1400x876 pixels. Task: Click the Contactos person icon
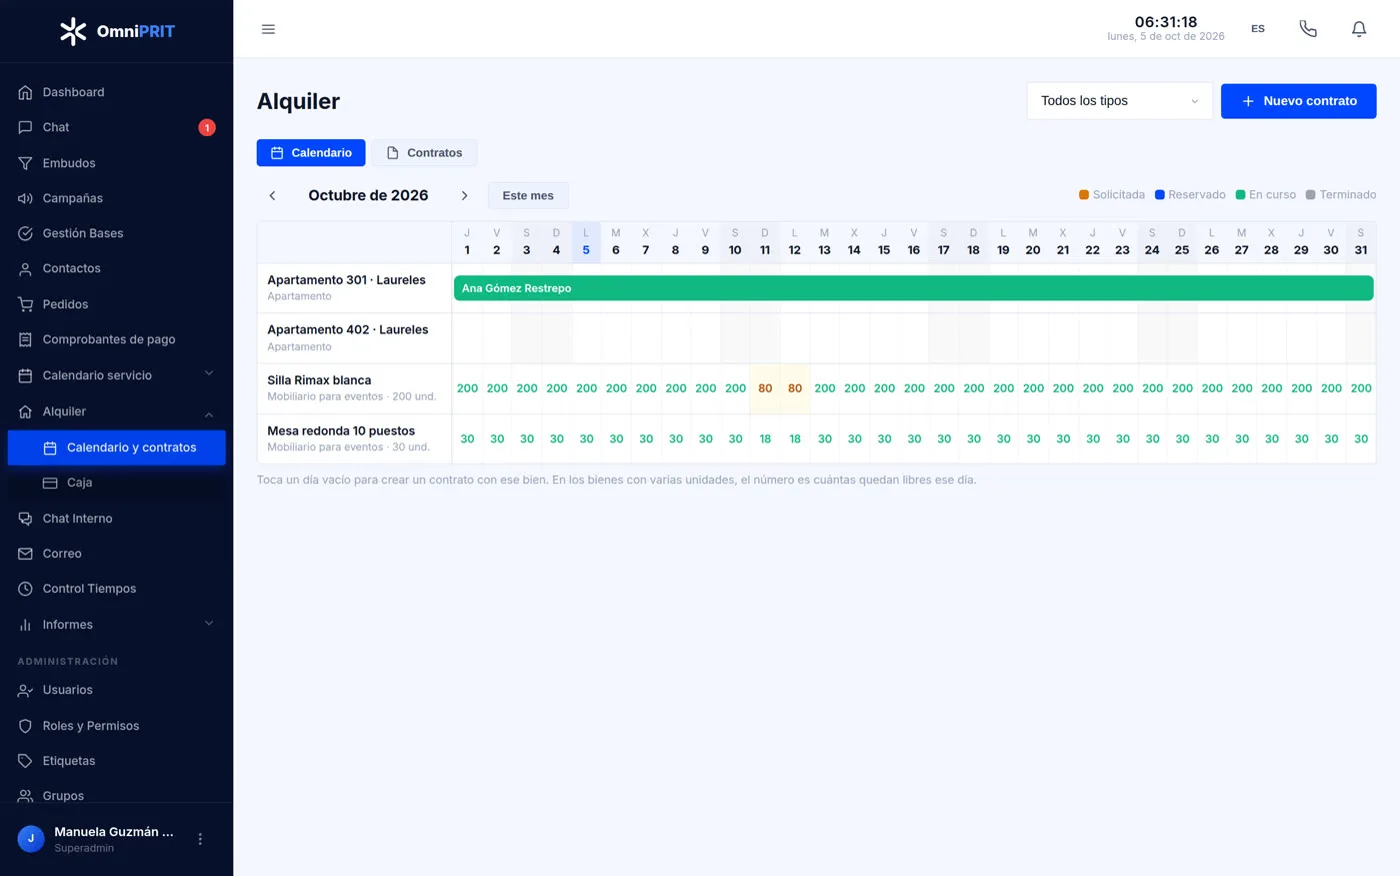(25, 269)
